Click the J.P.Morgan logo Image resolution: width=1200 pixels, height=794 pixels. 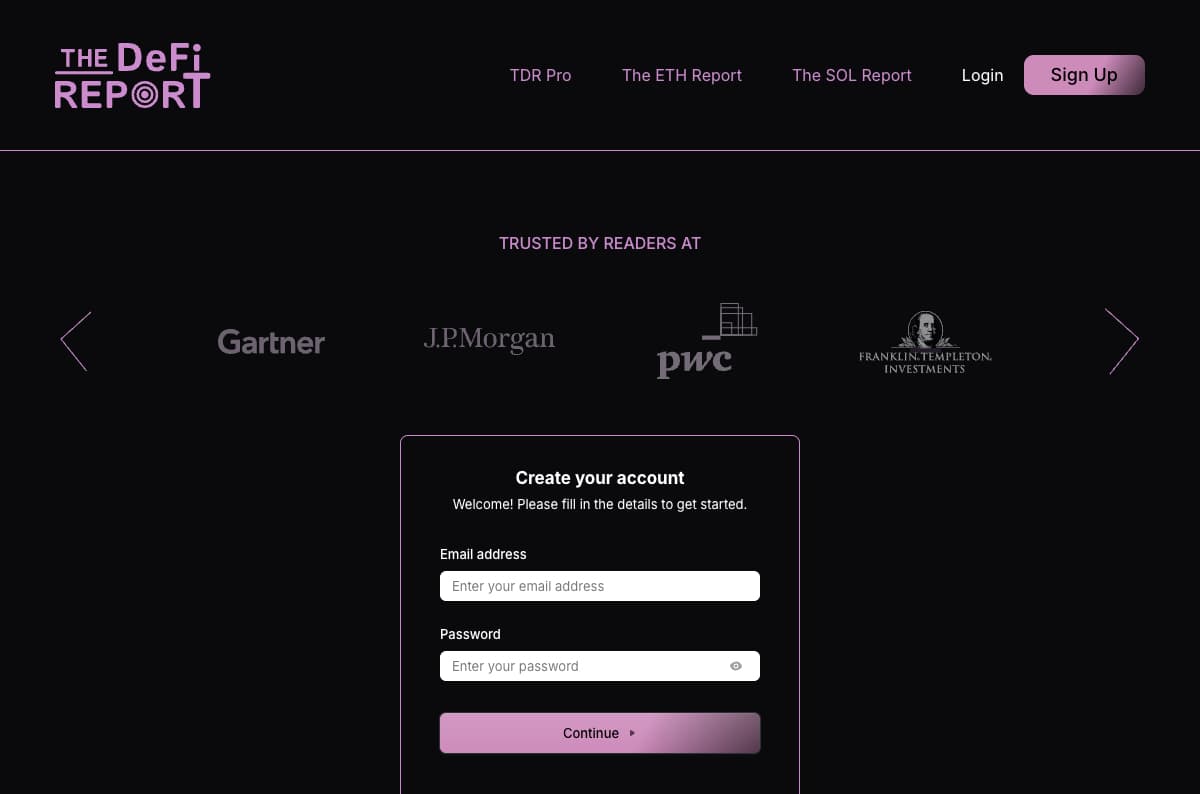[x=489, y=340]
